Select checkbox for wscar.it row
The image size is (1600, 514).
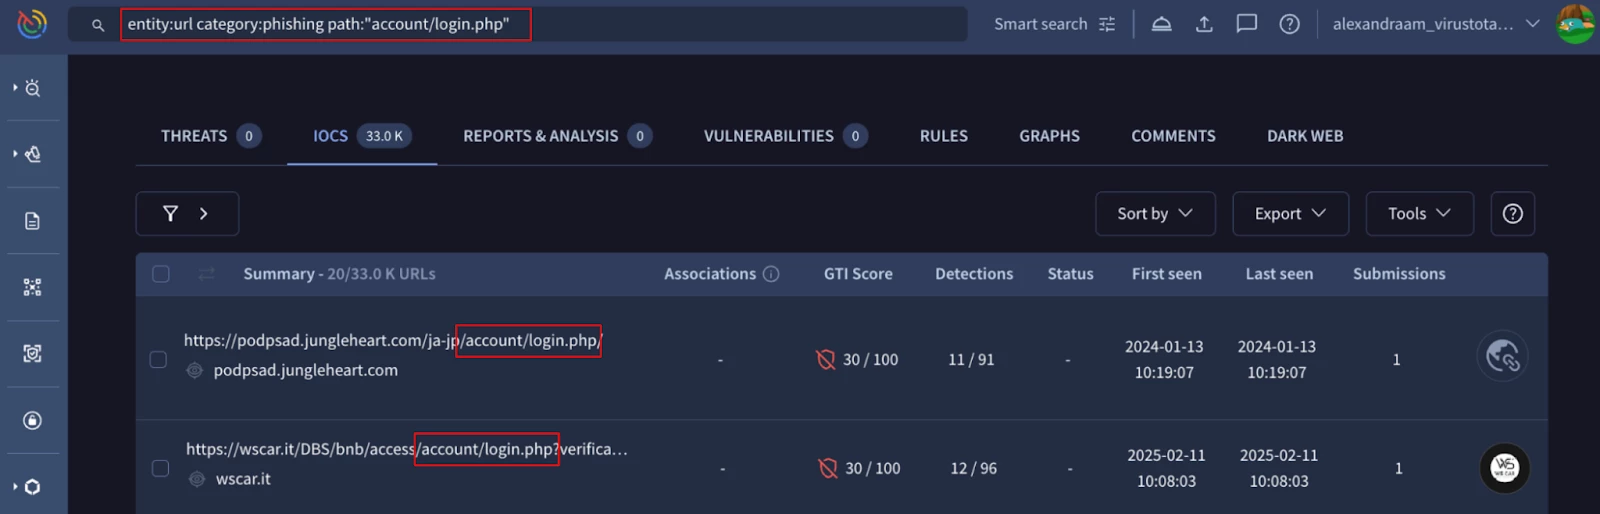coord(160,468)
